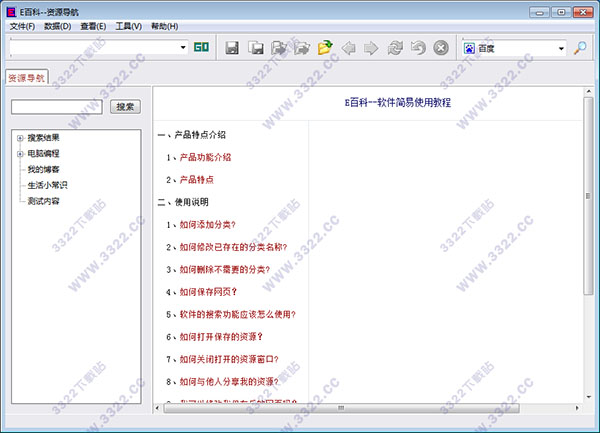
Task: Open the 如何修改已存在的分类名称? link
Action: (x=233, y=247)
